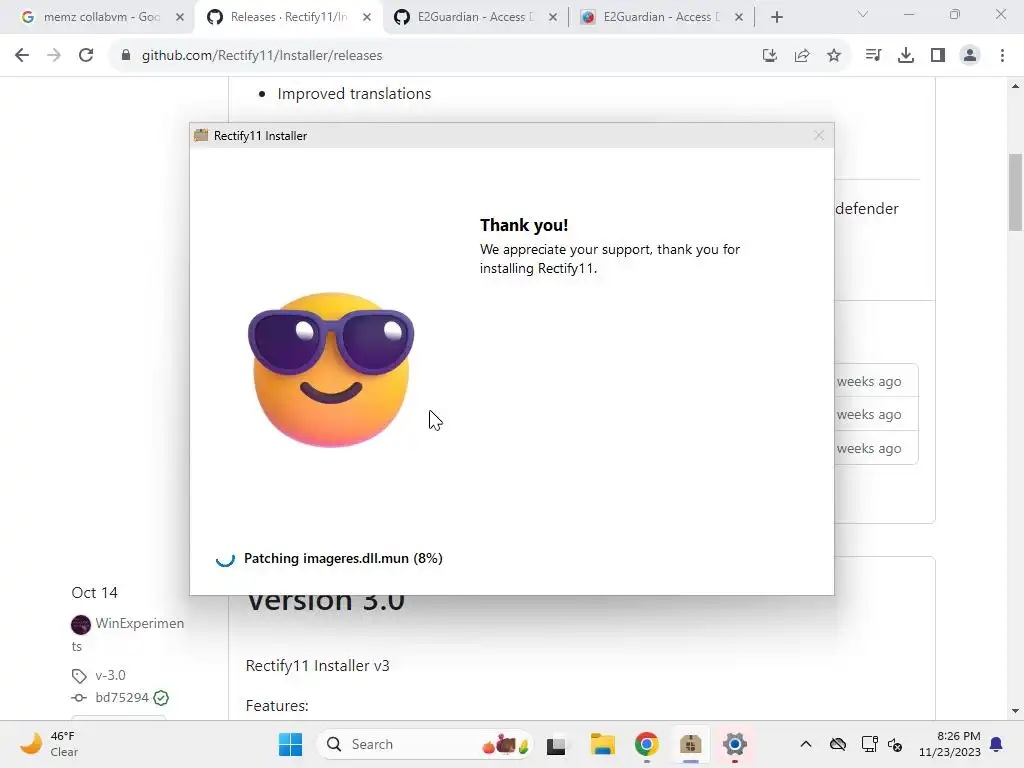Click the Rectify11 Installer title icon

tap(201, 135)
